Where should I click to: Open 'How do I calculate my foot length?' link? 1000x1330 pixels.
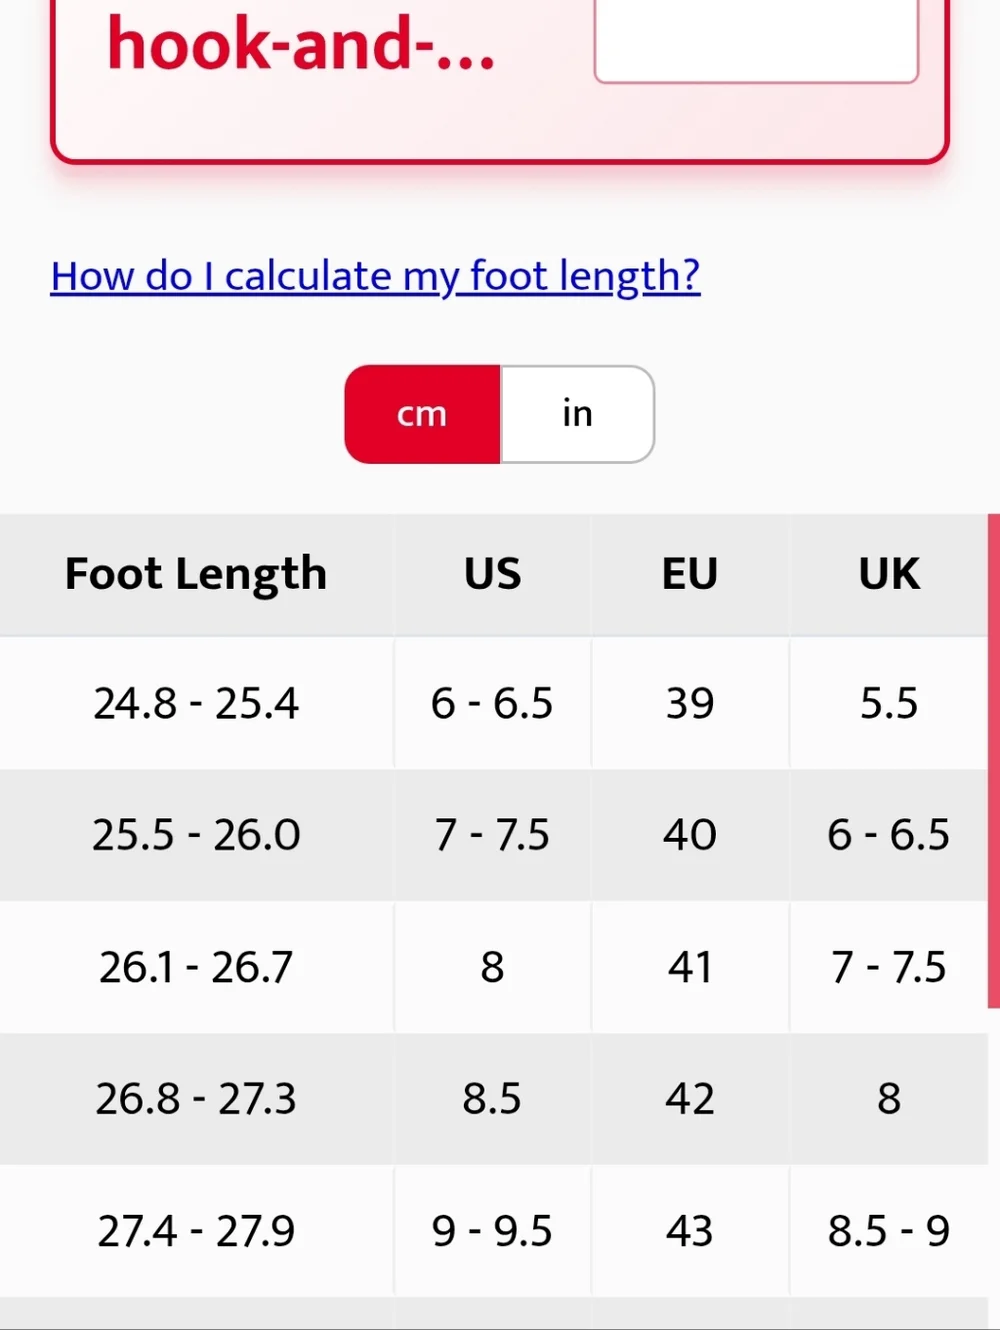pyautogui.click(x=375, y=276)
